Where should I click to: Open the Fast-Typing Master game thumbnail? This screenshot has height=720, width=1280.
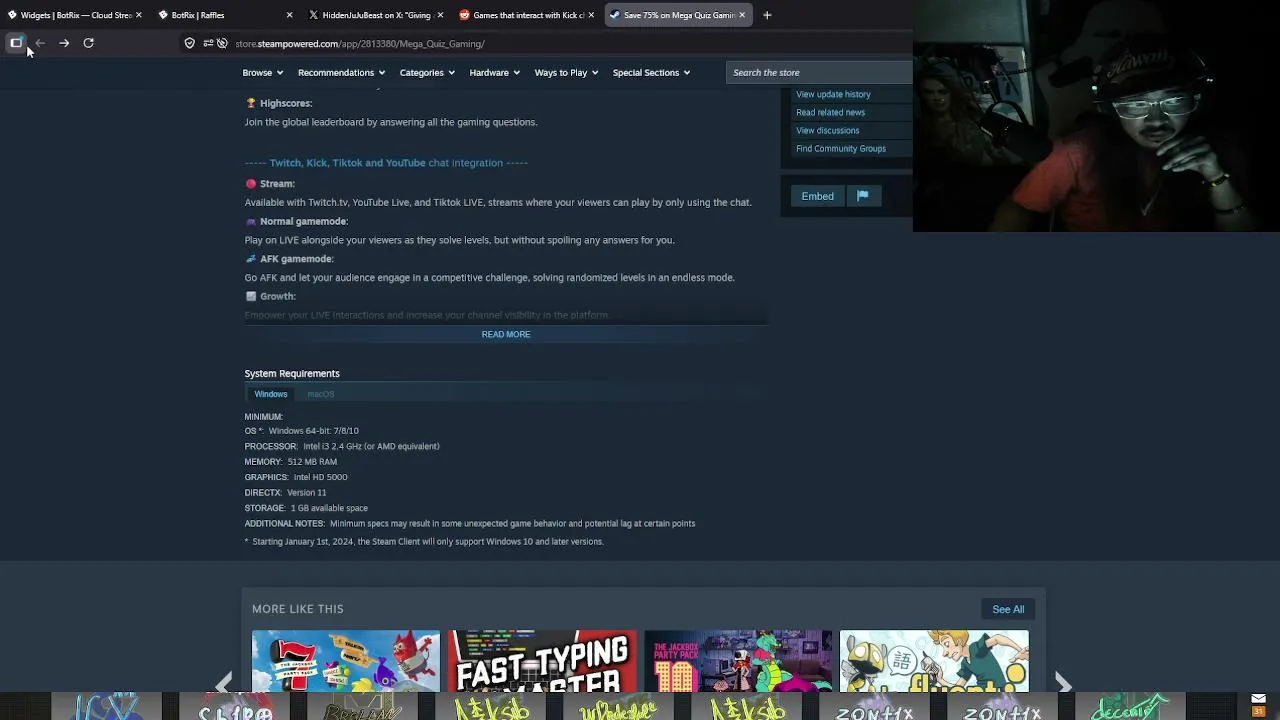point(542,662)
